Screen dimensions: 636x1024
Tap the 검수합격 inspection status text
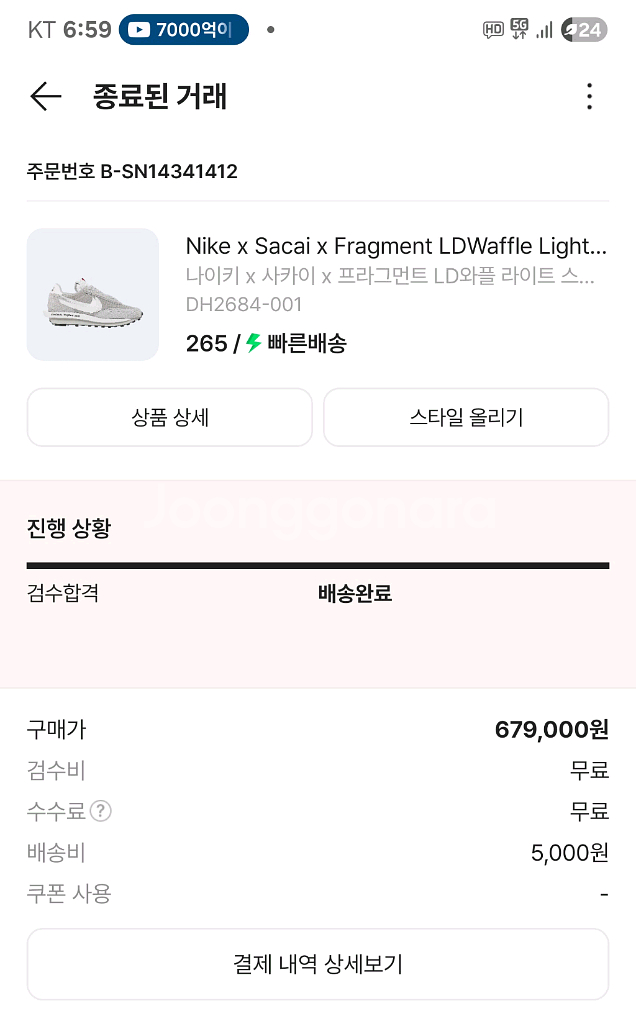(63, 593)
